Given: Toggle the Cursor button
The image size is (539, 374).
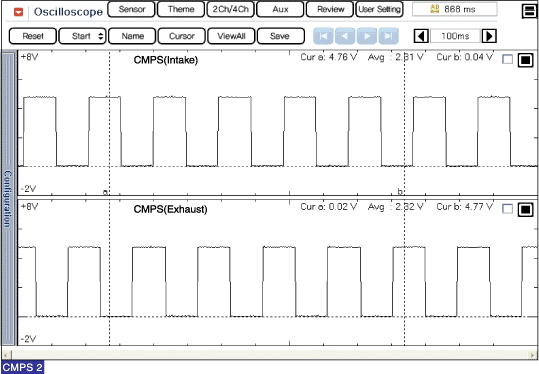Looking at the screenshot, I should [182, 36].
